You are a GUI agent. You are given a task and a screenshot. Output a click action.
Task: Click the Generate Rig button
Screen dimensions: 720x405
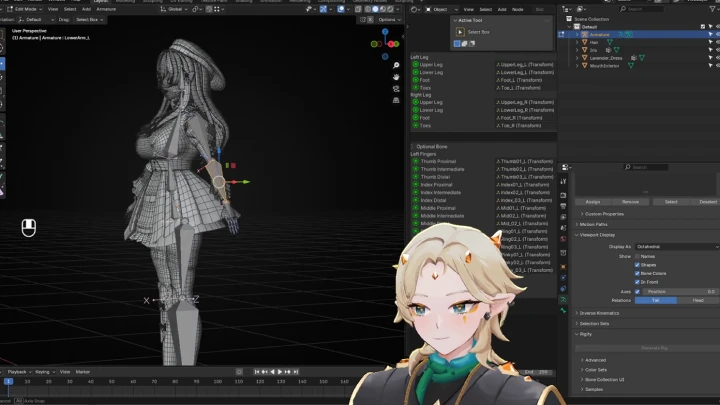coord(654,348)
